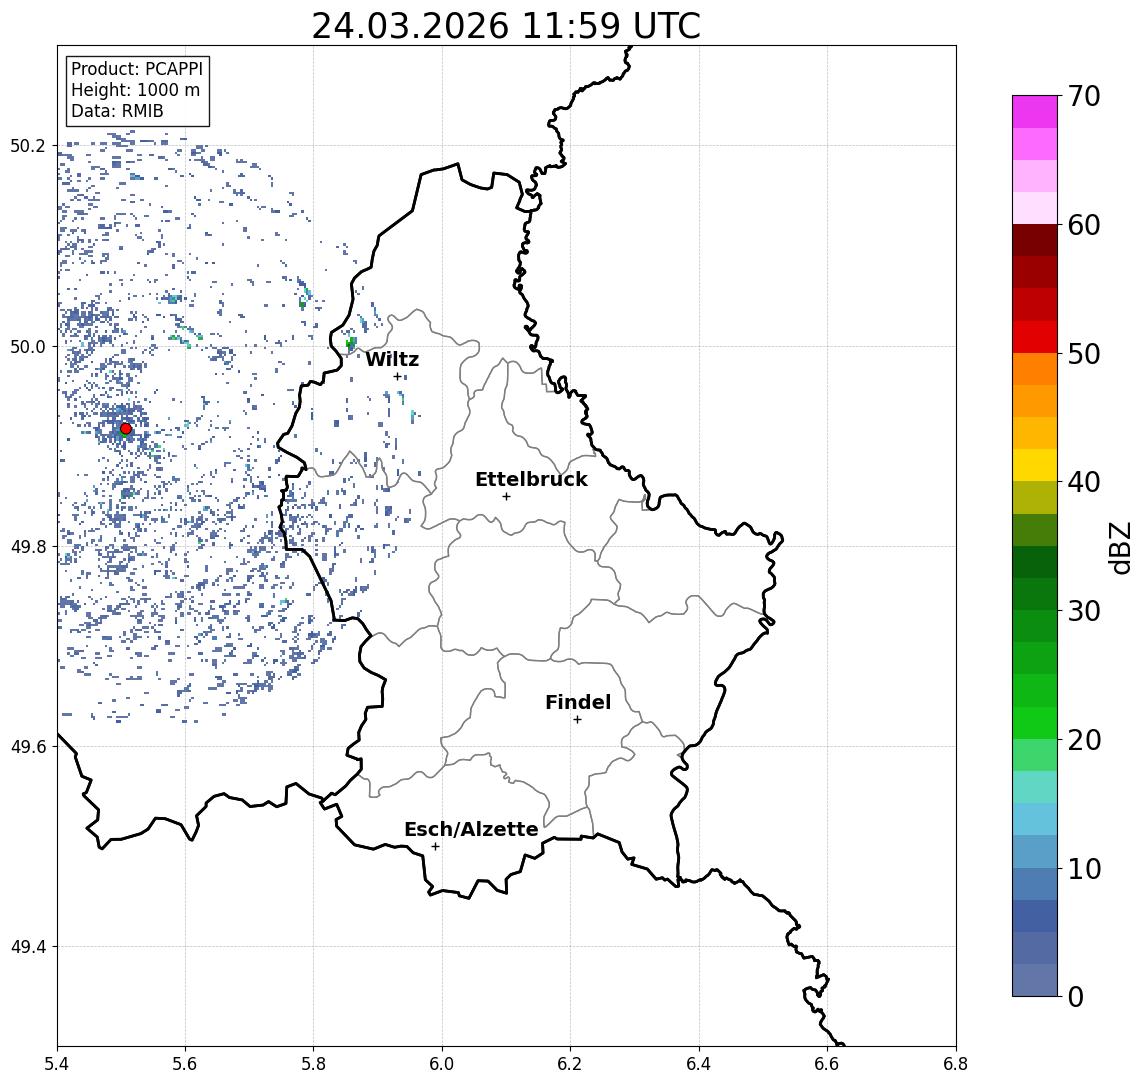The width and height of the screenshot is (1145, 1084).
Task: Click the 'Wiltz' city label
Action: pyautogui.click(x=392, y=359)
